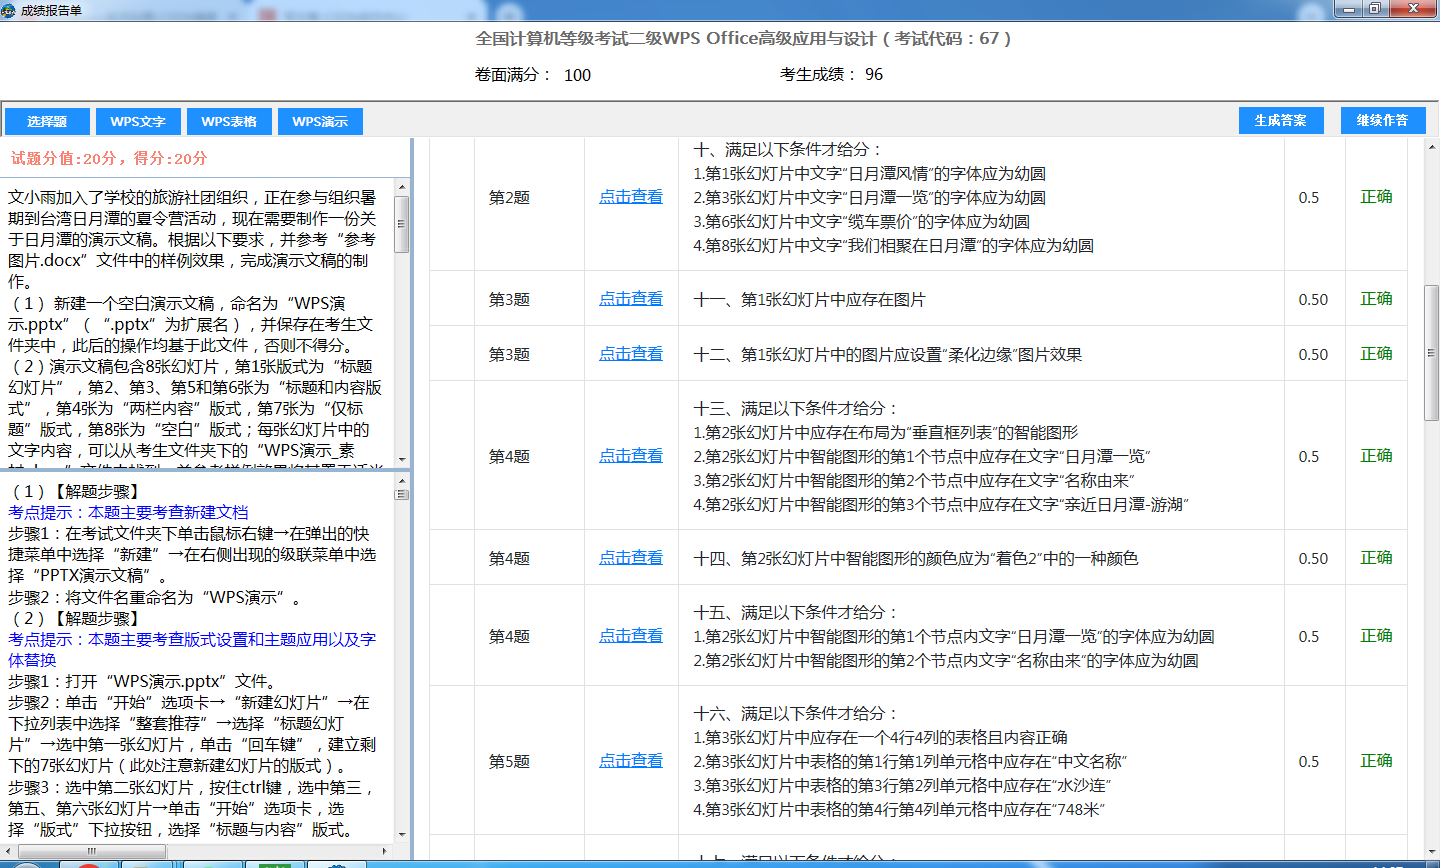Viewport: 1440px width, 868px height.
Task: Open 点击查看 link in the 十三 智能图形 row
Action: [631, 456]
